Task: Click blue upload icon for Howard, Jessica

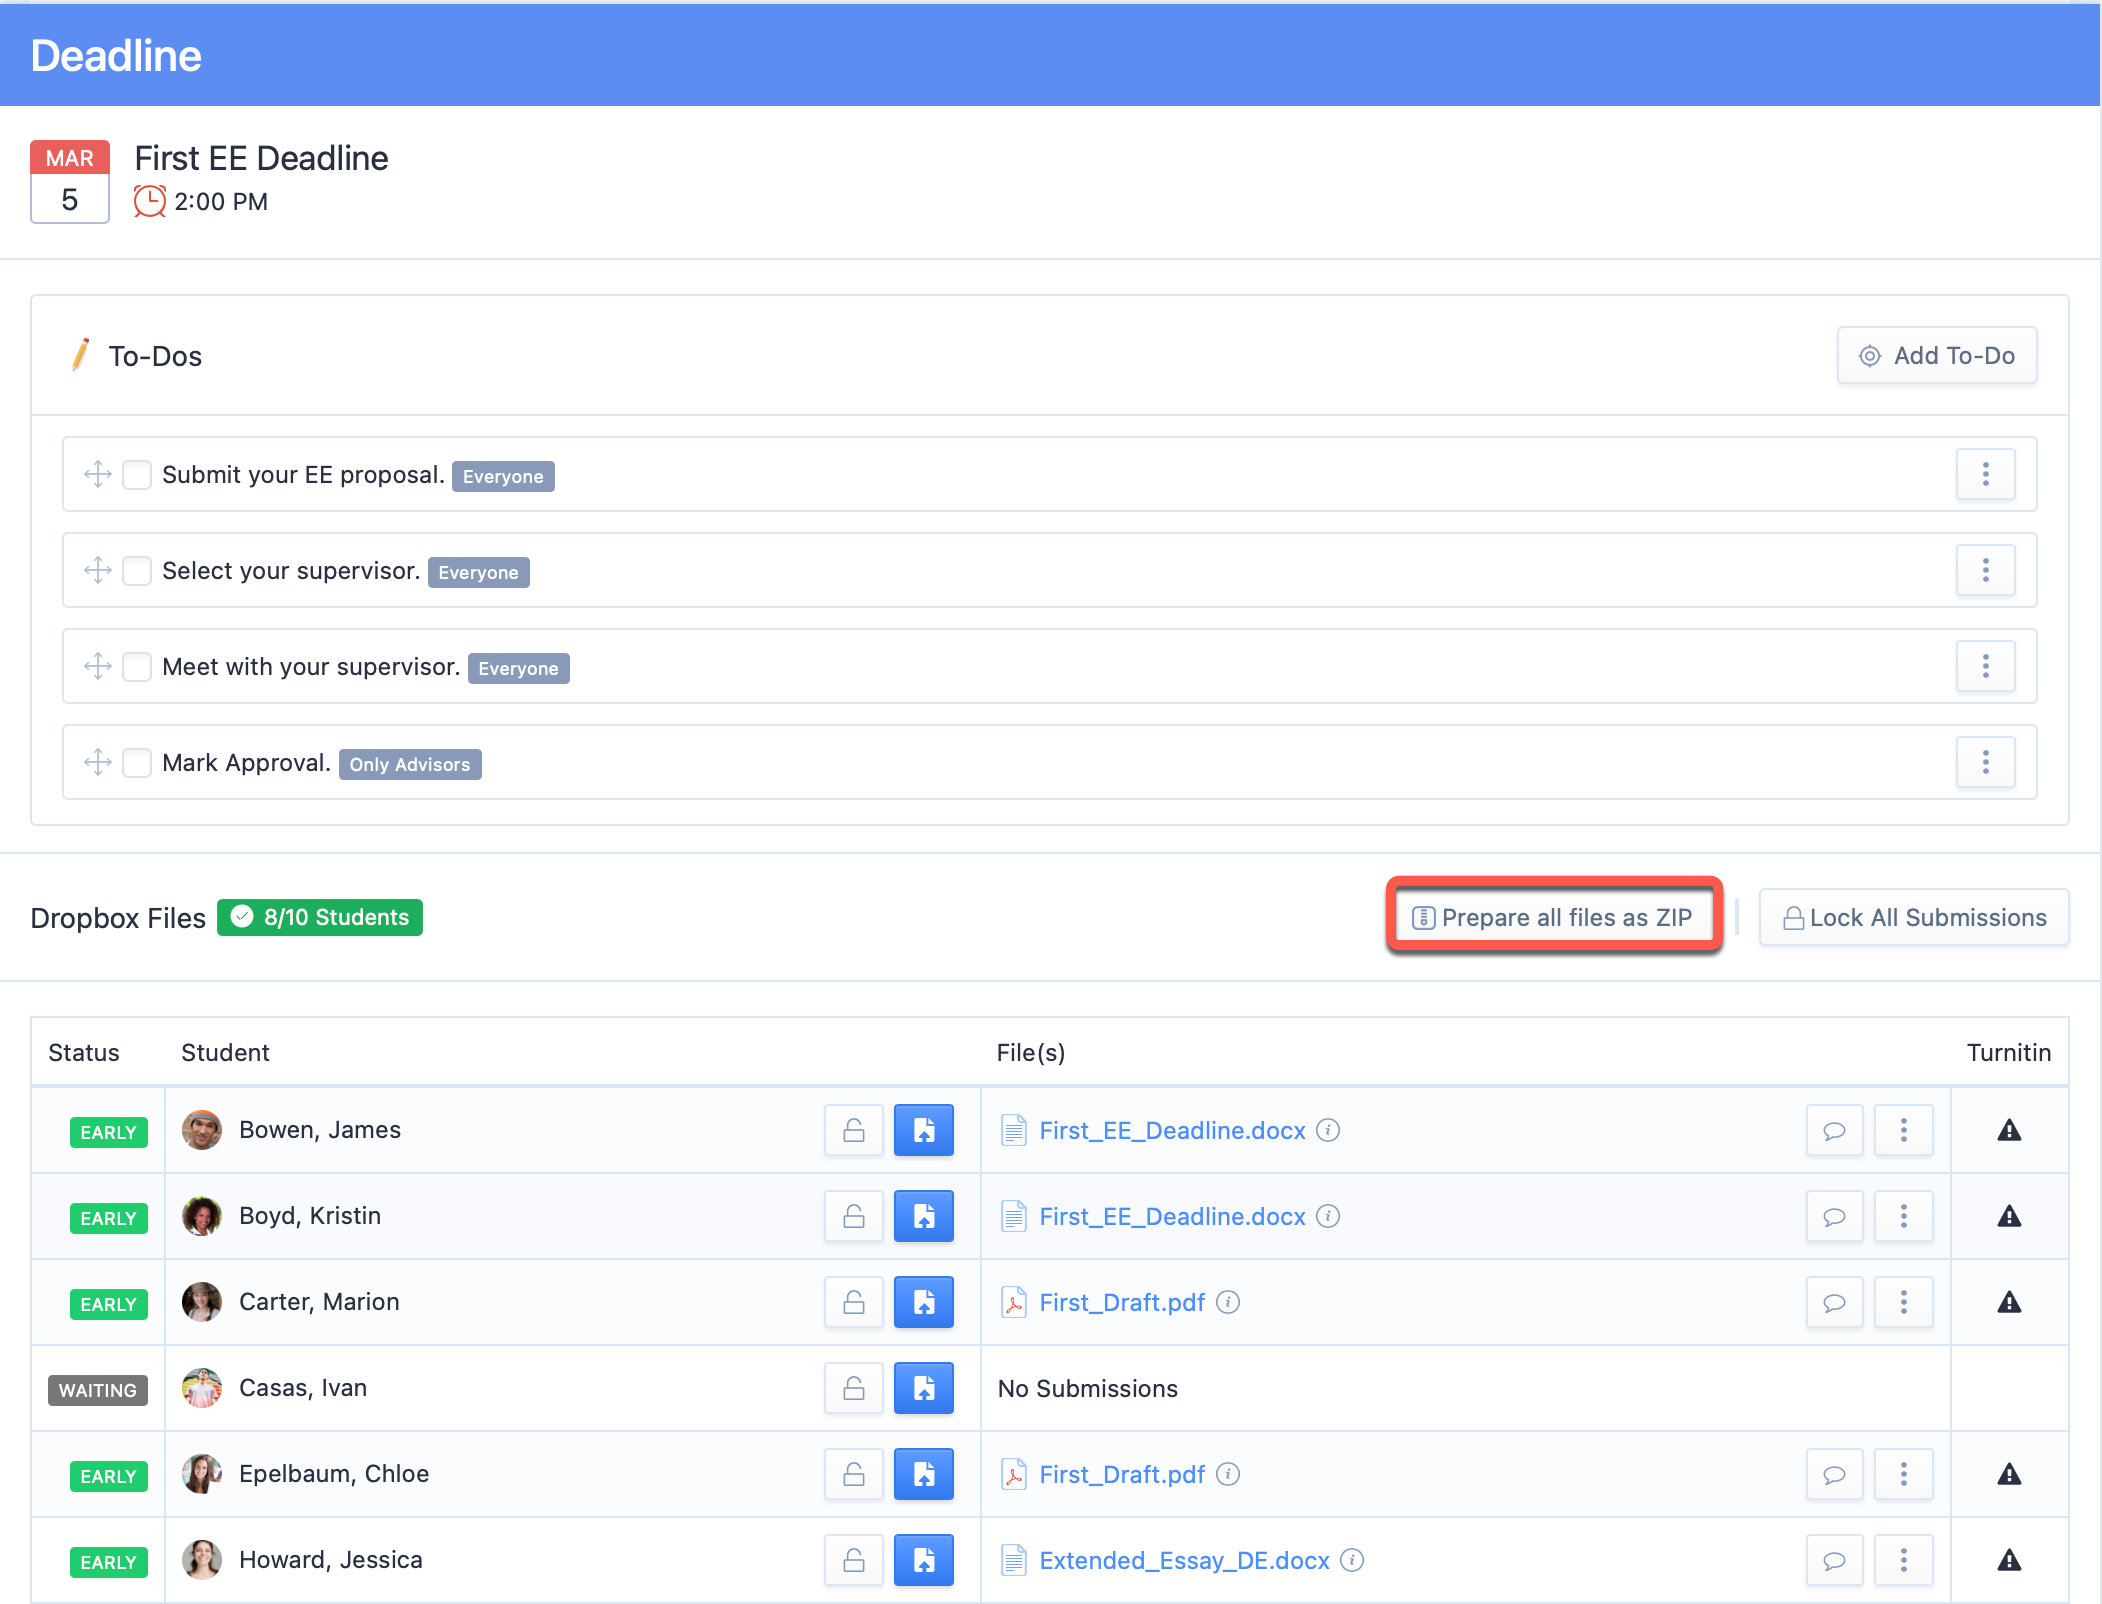Action: 924,1560
